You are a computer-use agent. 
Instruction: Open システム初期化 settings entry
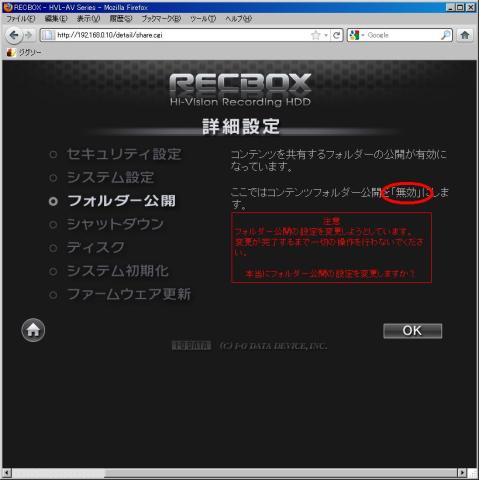click(118, 271)
